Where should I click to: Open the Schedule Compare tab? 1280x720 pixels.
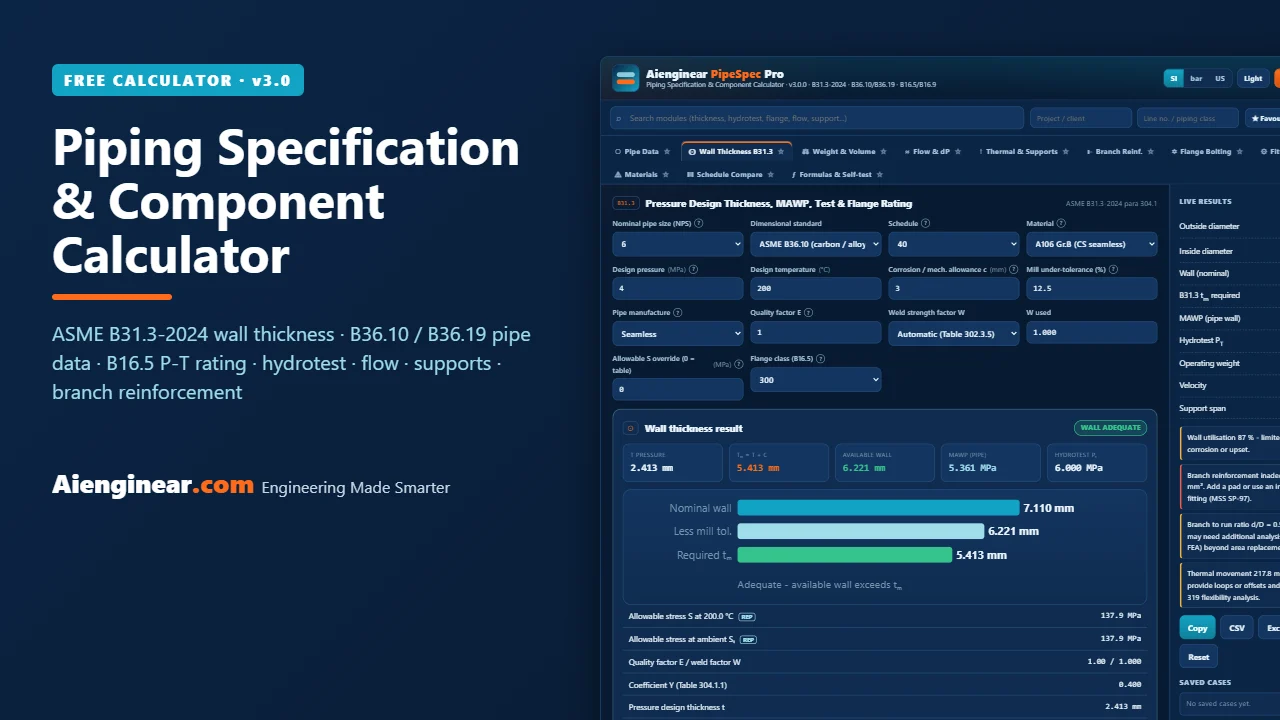tap(729, 175)
